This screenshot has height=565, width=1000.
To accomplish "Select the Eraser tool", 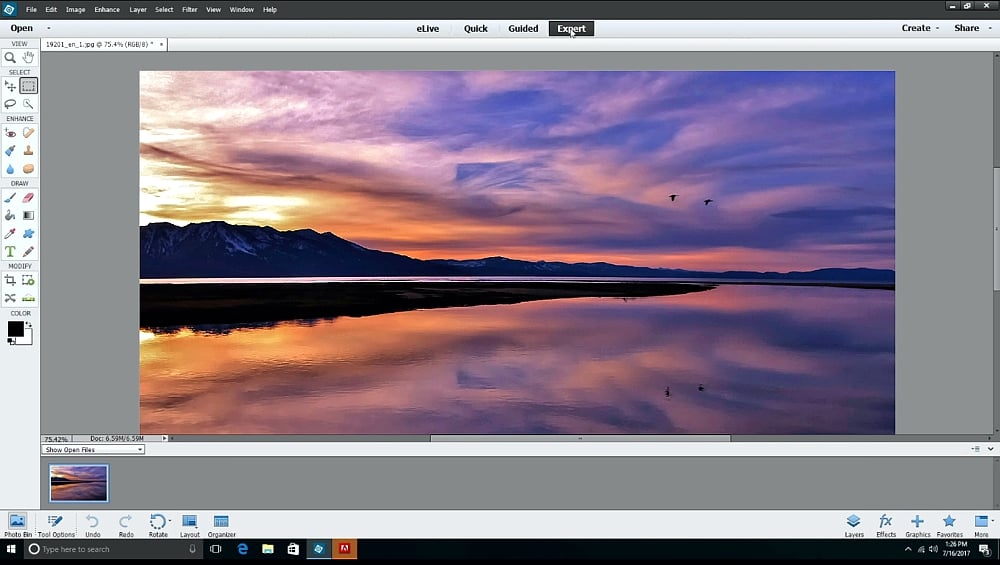I will [x=28, y=198].
